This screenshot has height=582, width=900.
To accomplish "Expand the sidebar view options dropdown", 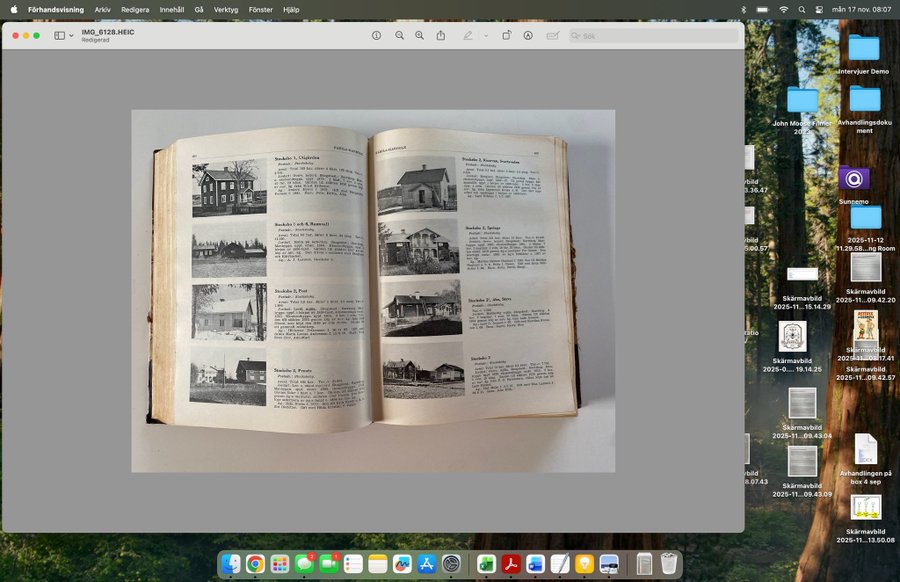I will click(71, 36).
